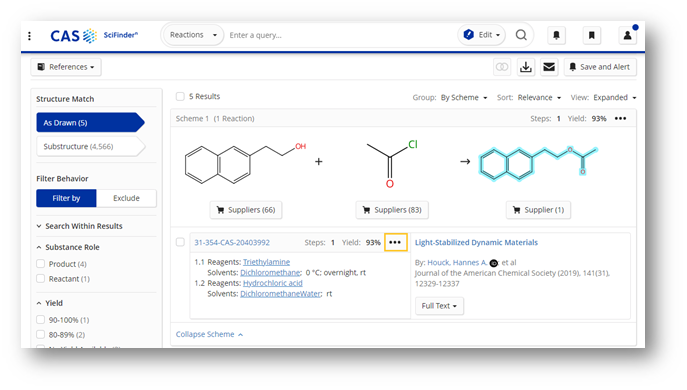Click the email results envelope icon
687x390 pixels.
[x=549, y=67]
